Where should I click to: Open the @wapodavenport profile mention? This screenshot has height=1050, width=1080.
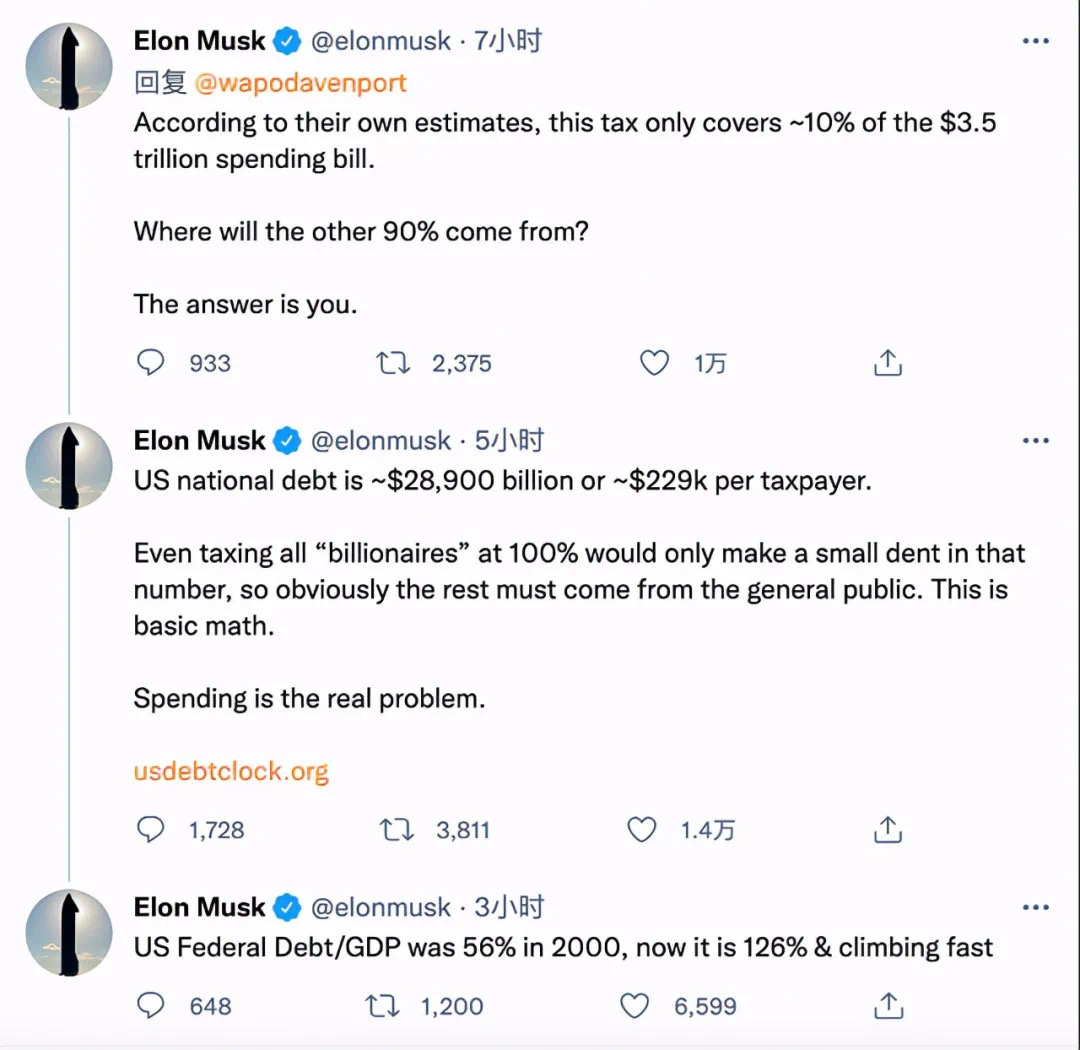(x=301, y=82)
